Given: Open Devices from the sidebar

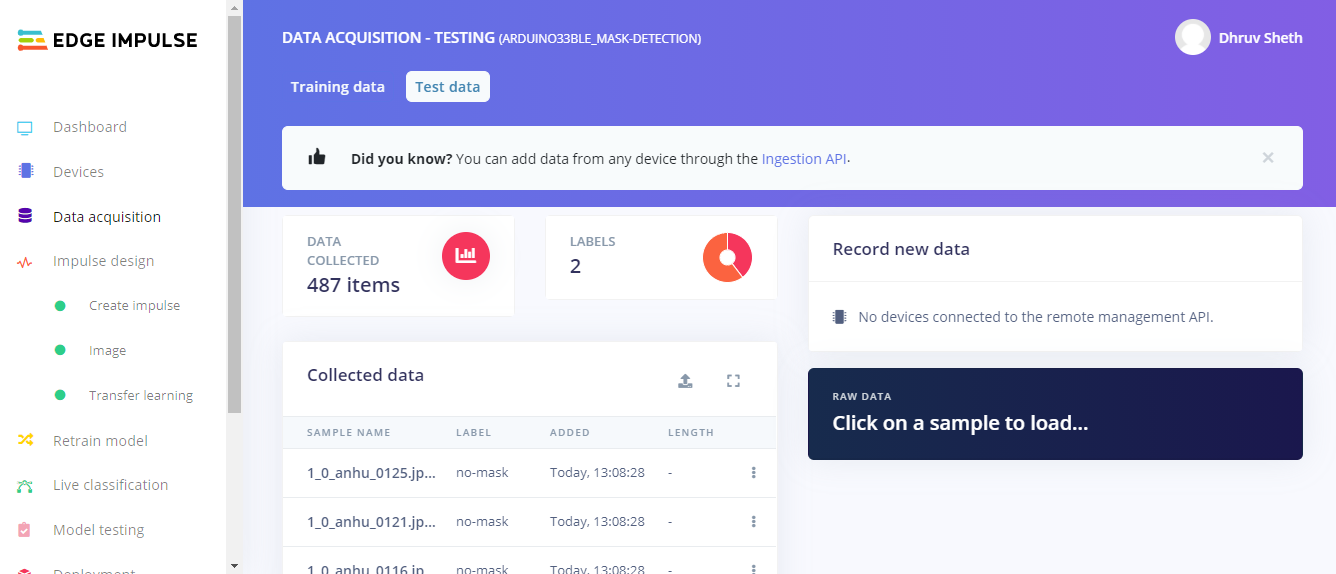Looking at the screenshot, I should click(78, 172).
